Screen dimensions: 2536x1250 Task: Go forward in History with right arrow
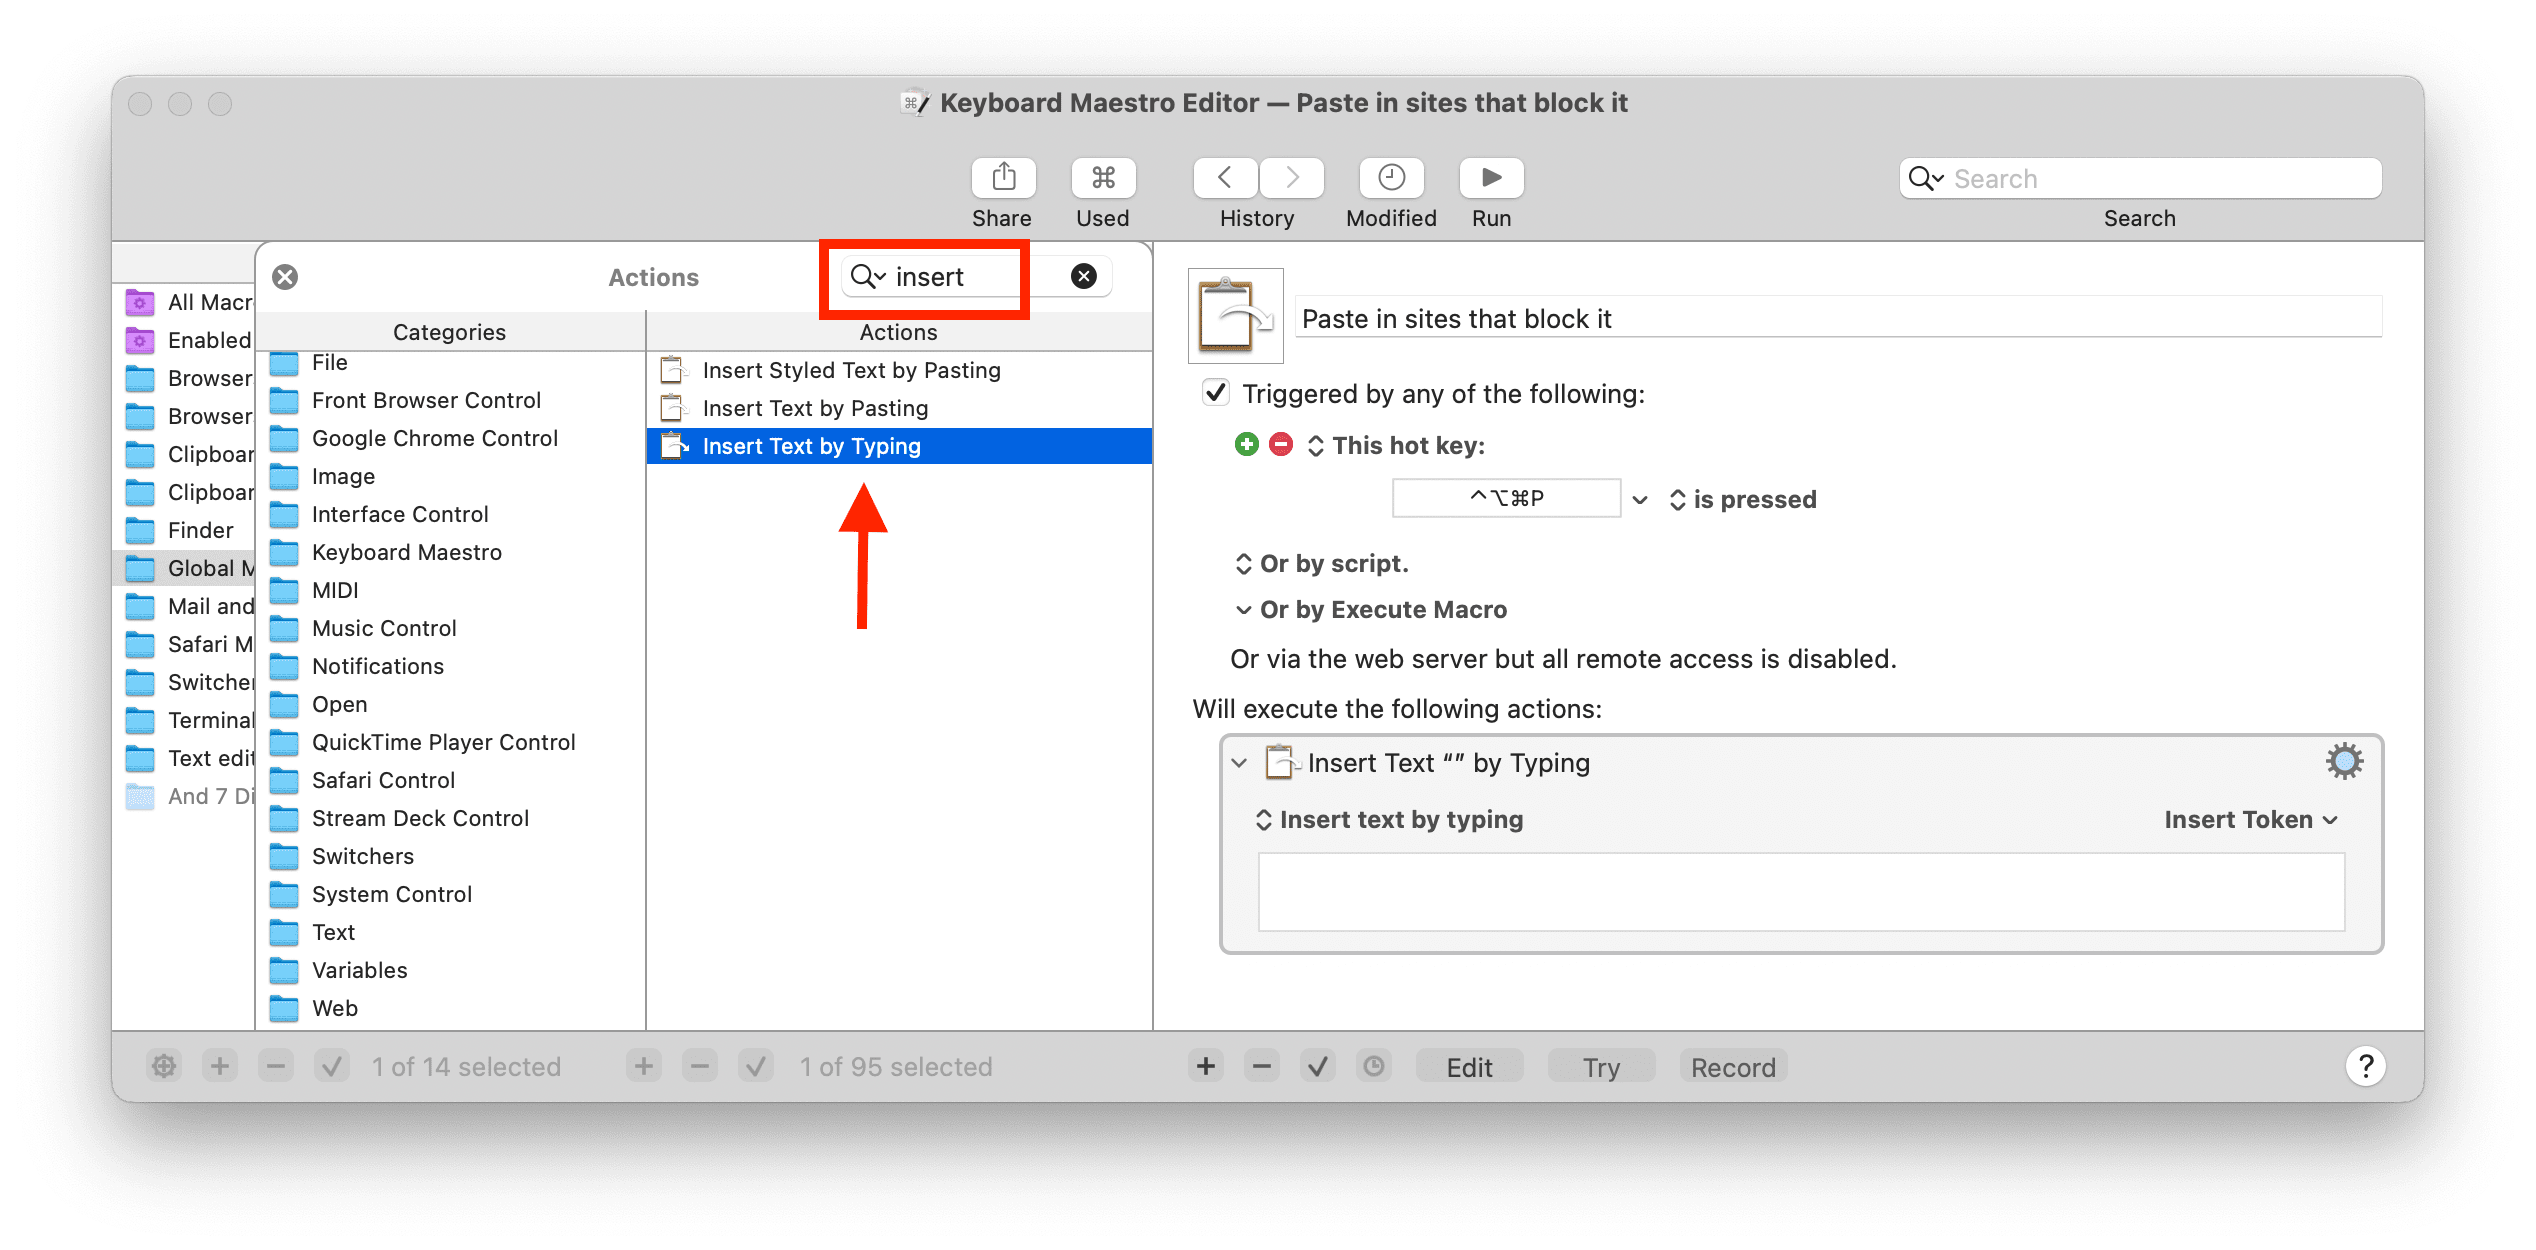coord(1292,178)
